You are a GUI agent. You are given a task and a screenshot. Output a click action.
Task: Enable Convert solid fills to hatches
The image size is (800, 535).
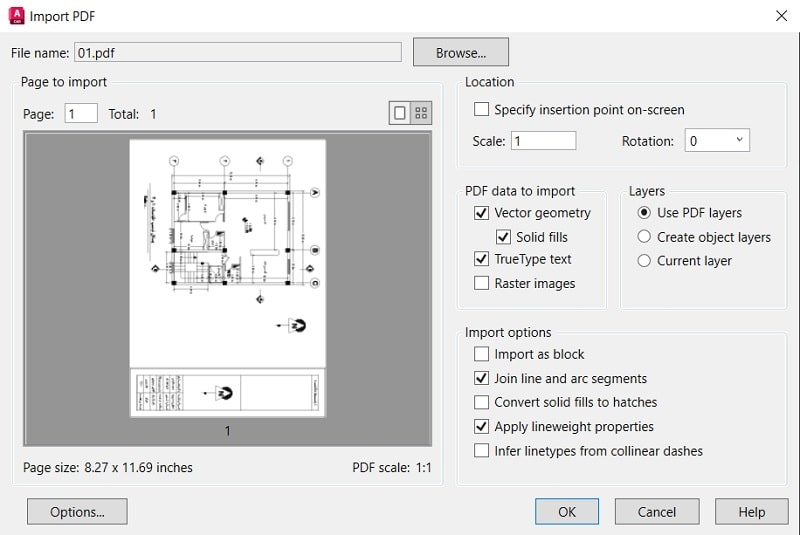[x=482, y=402]
